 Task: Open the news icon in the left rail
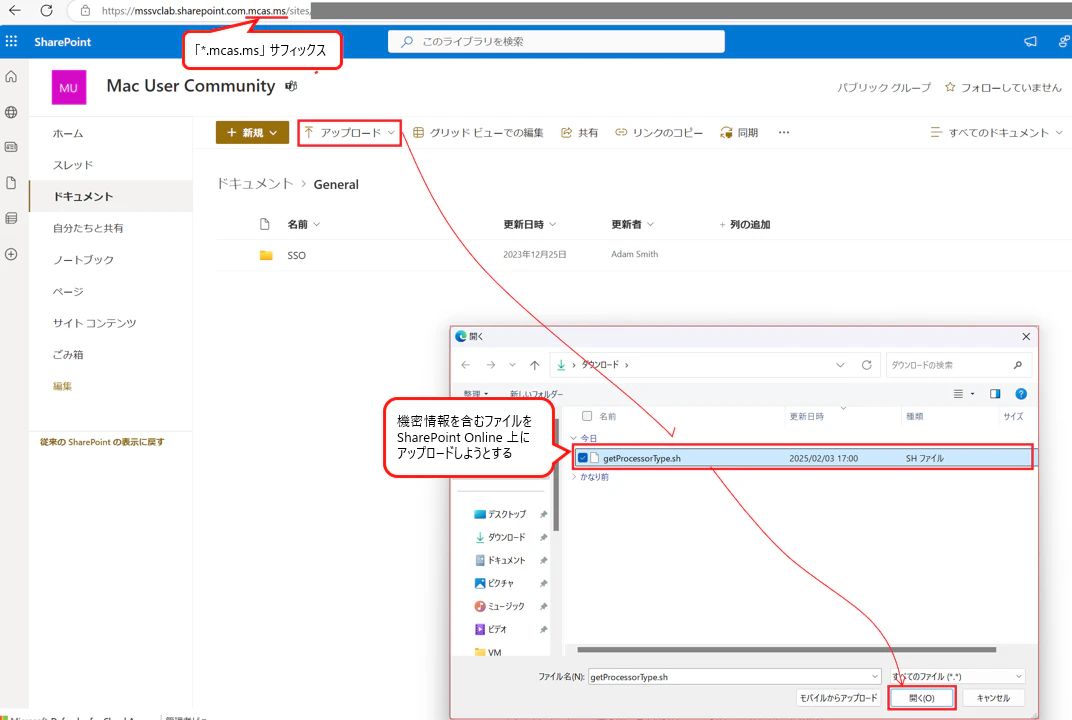11,147
